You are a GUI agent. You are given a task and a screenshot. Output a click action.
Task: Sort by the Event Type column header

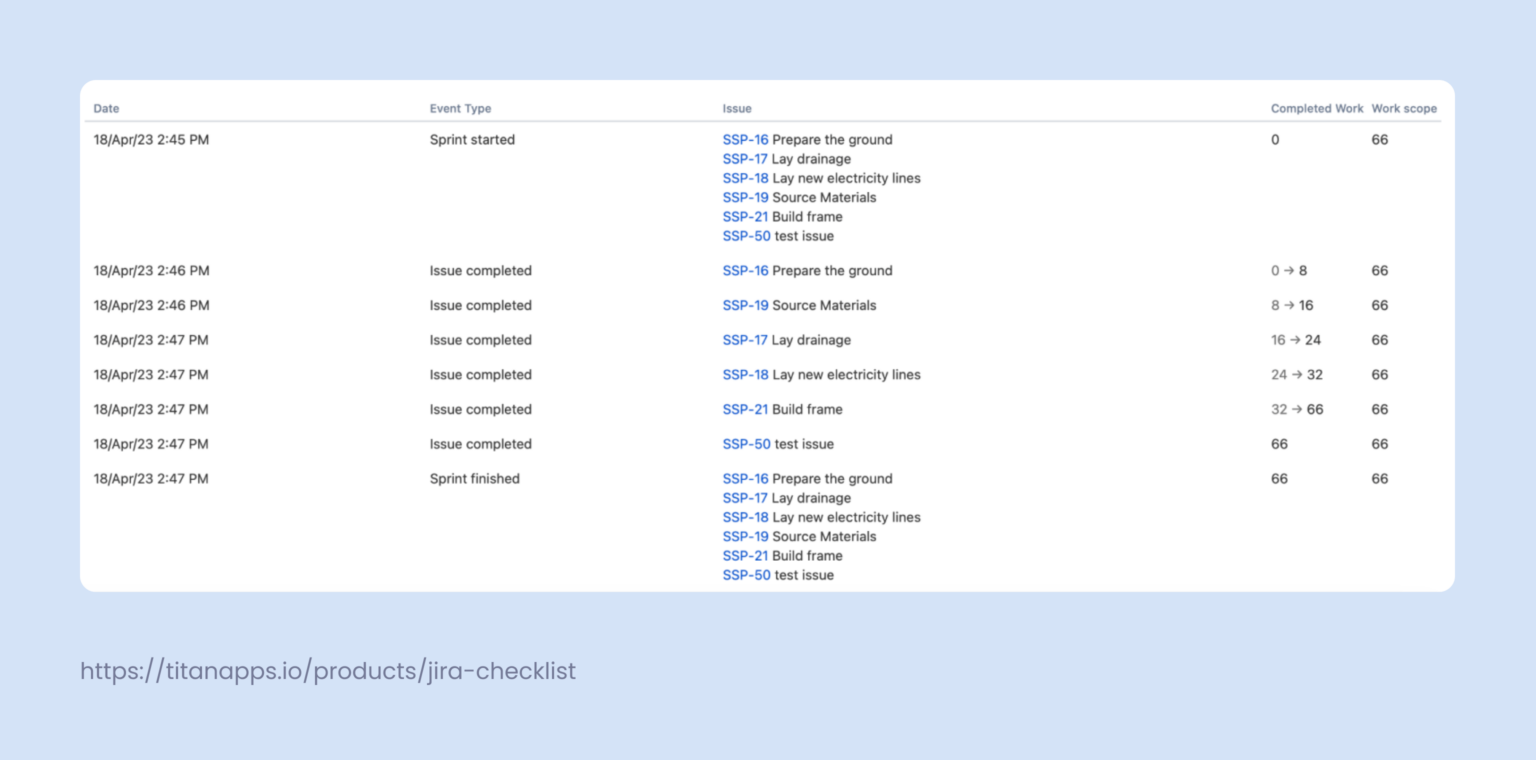(x=460, y=108)
